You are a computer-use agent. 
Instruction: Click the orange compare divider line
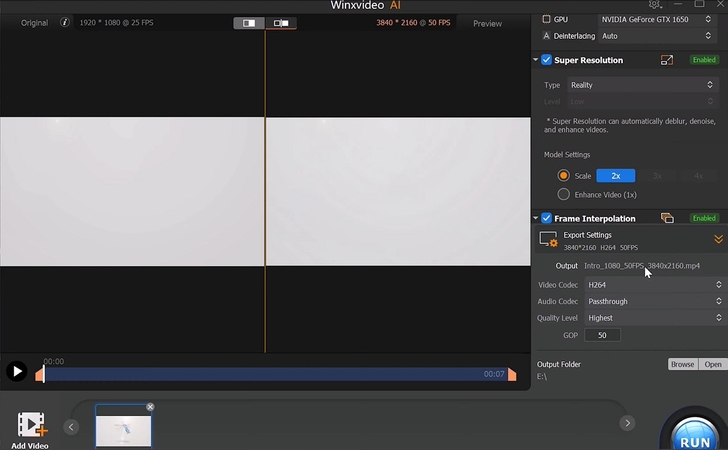tap(265, 190)
